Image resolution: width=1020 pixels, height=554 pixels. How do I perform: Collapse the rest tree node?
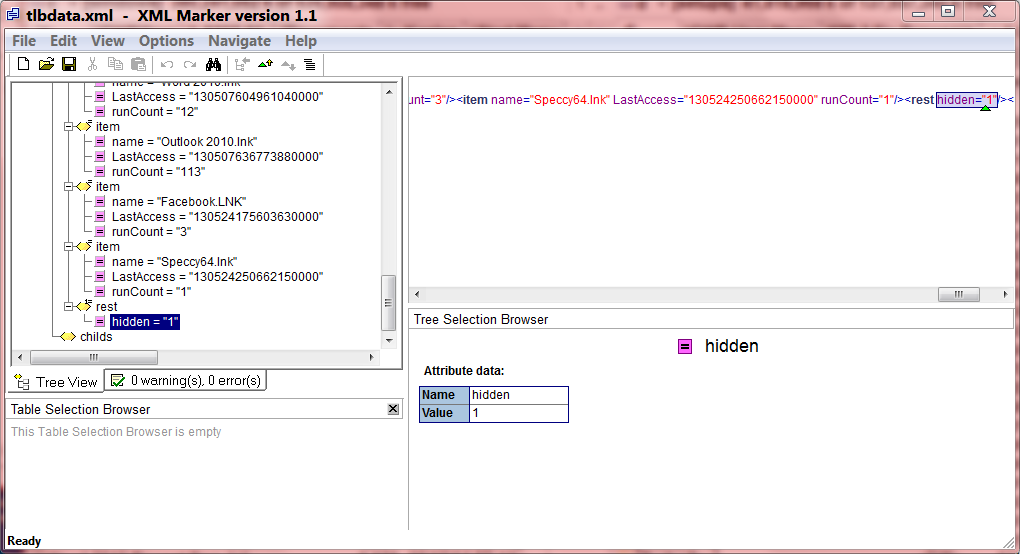click(68, 307)
